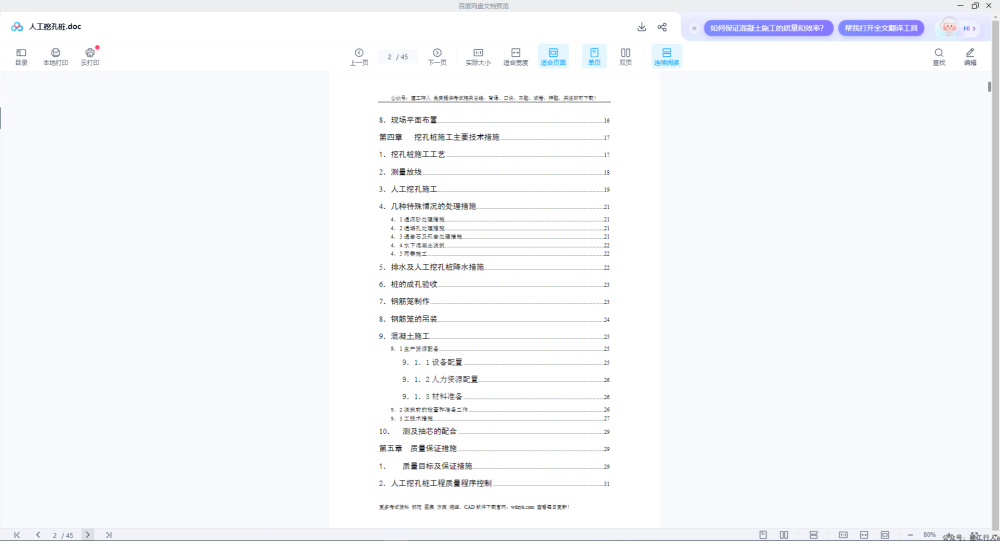Open the 目录 contents panel
This screenshot has width=1000, height=541.
tap(21, 56)
